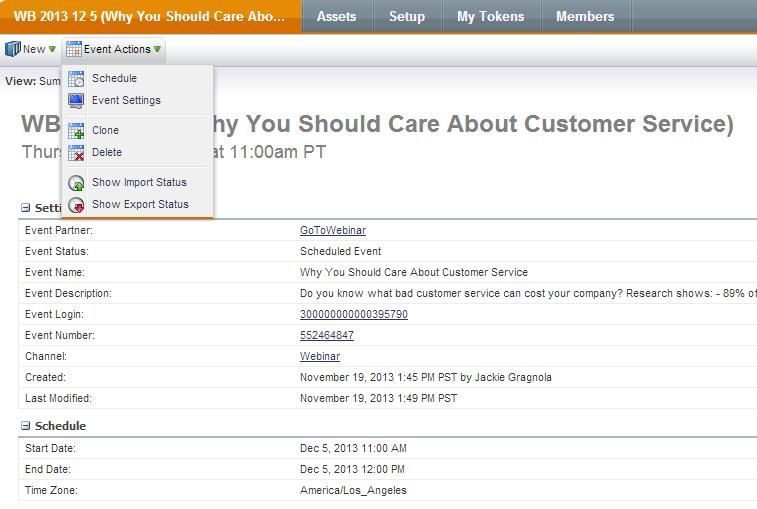Image resolution: width=757 pixels, height=509 pixels.
Task: Switch to the Assets tab
Action: 336,16
